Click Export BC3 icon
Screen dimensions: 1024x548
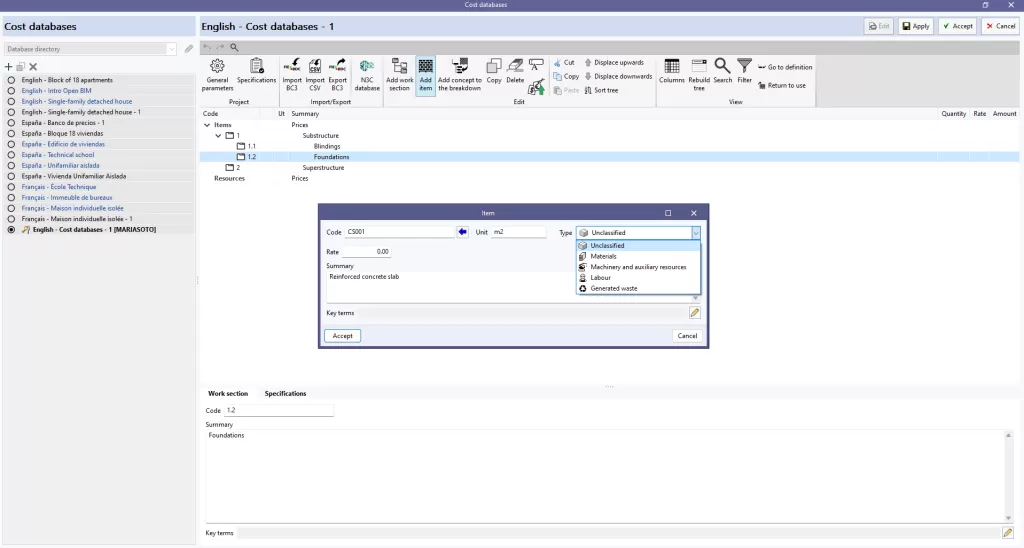337,74
